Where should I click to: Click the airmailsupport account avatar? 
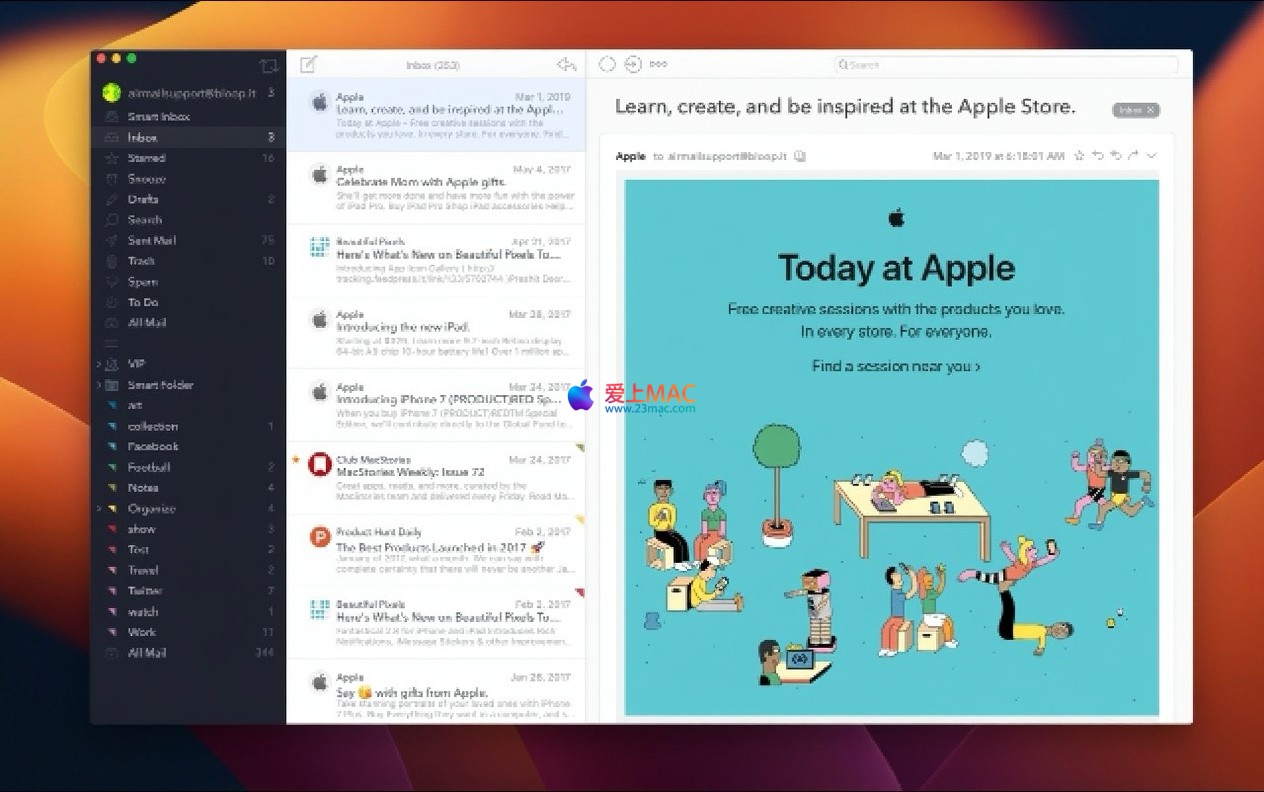111,93
